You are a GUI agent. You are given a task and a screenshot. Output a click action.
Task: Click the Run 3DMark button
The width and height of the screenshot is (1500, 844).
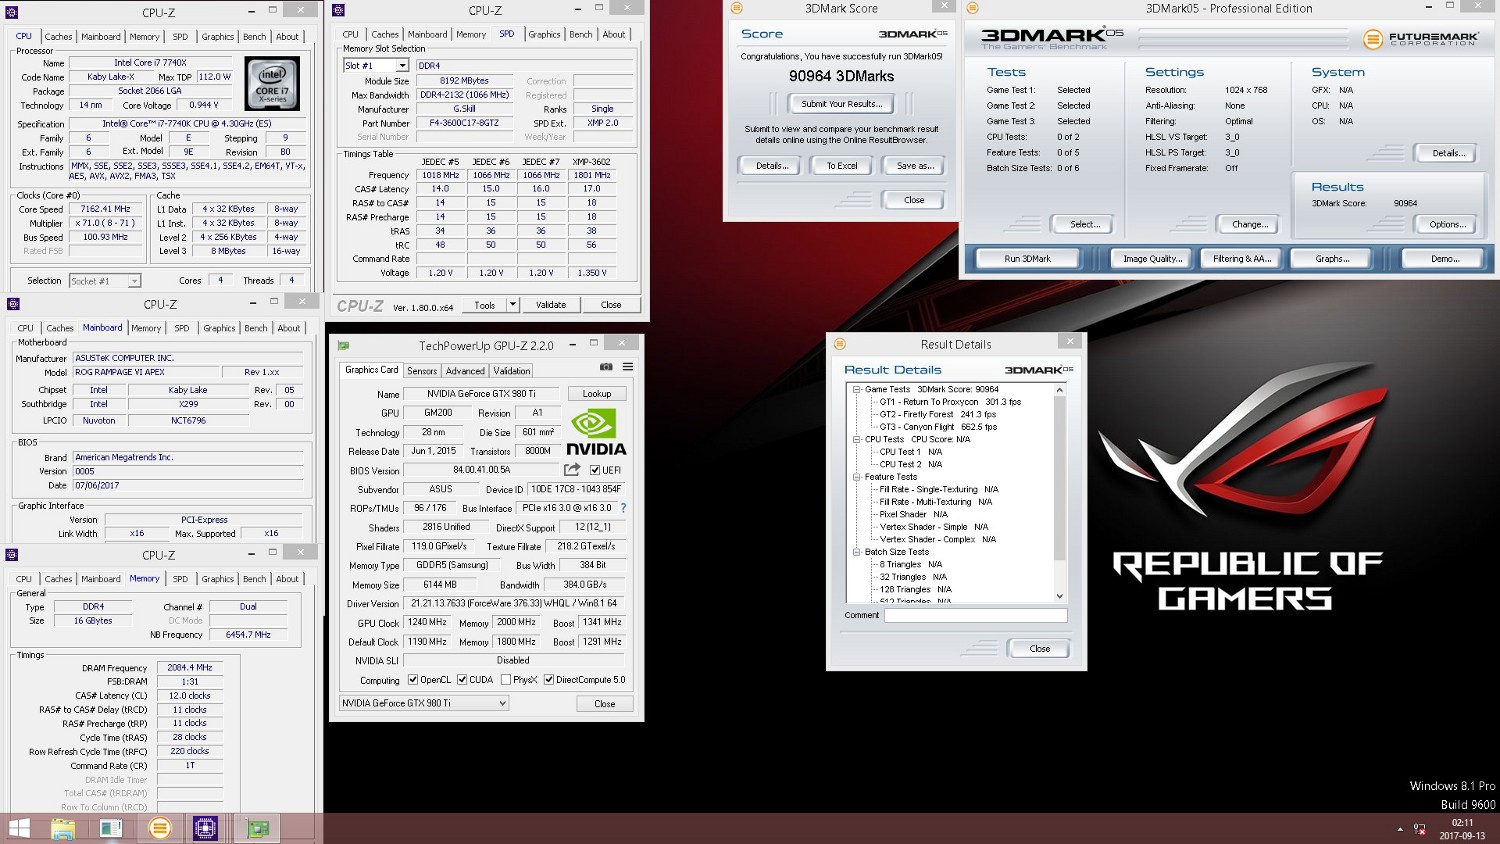click(x=1028, y=259)
